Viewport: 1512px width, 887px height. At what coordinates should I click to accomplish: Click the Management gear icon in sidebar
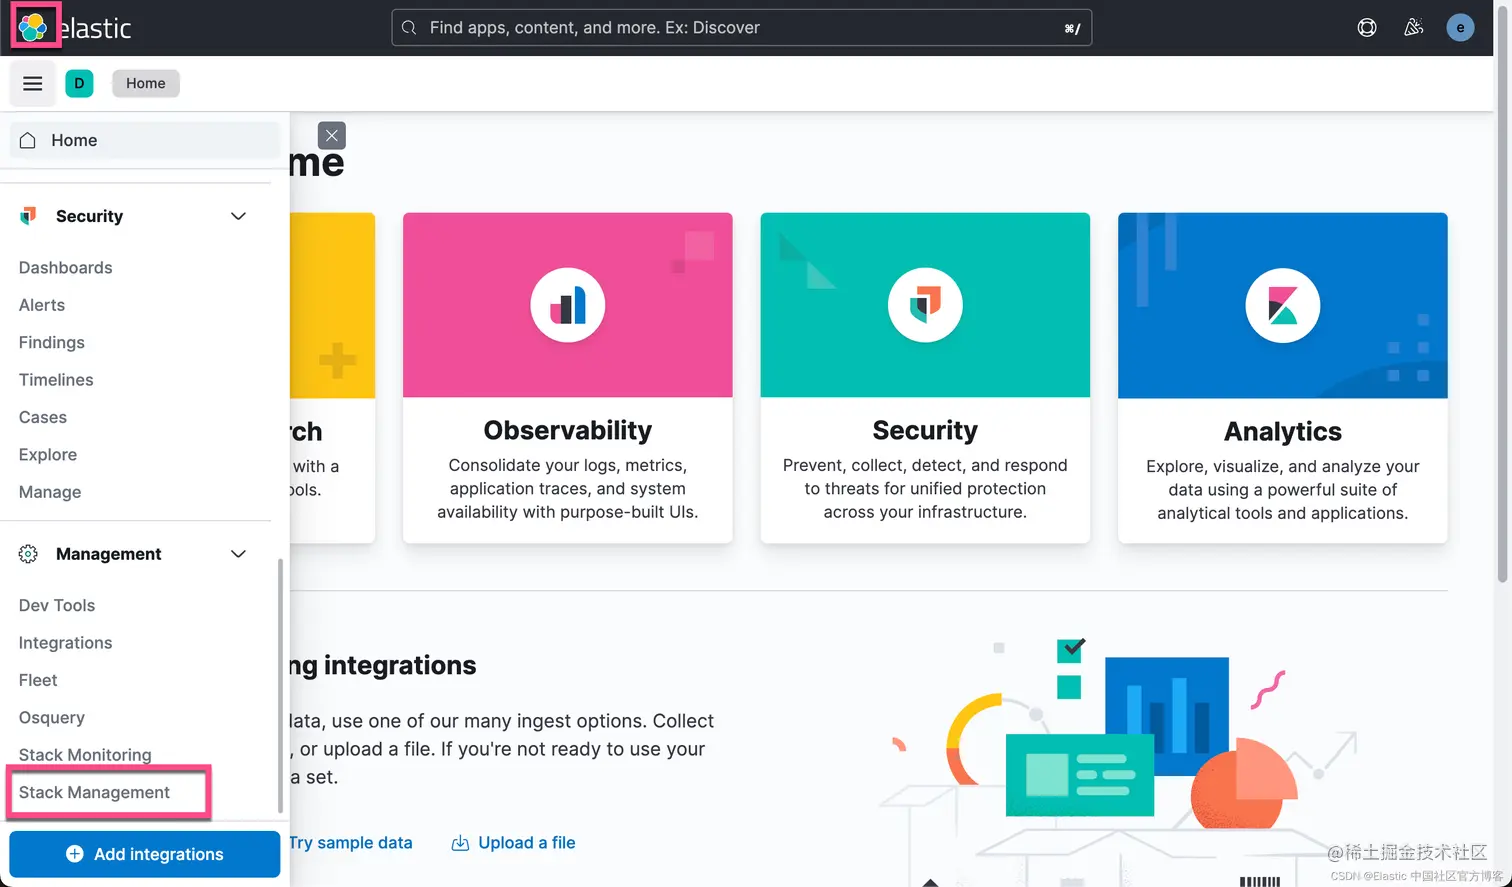click(28, 554)
